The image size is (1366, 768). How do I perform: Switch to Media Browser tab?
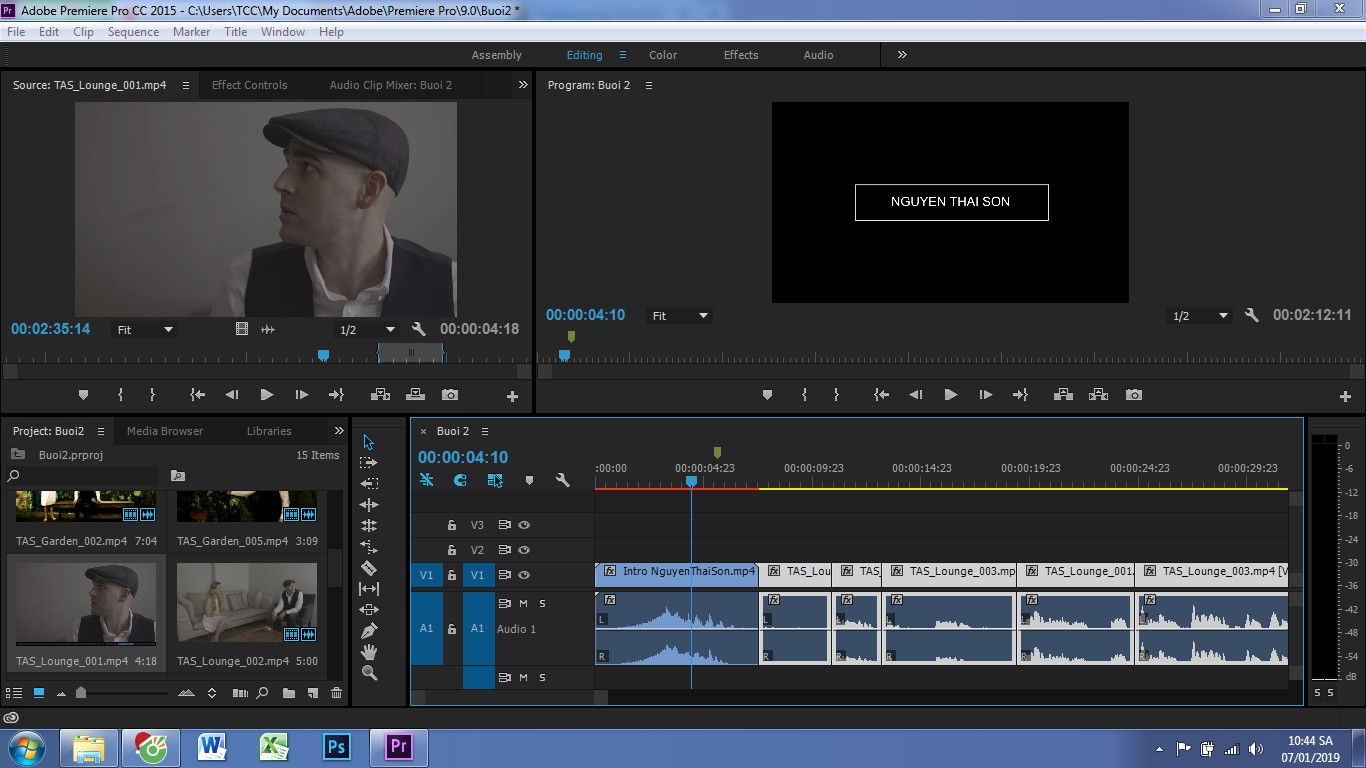(x=165, y=431)
